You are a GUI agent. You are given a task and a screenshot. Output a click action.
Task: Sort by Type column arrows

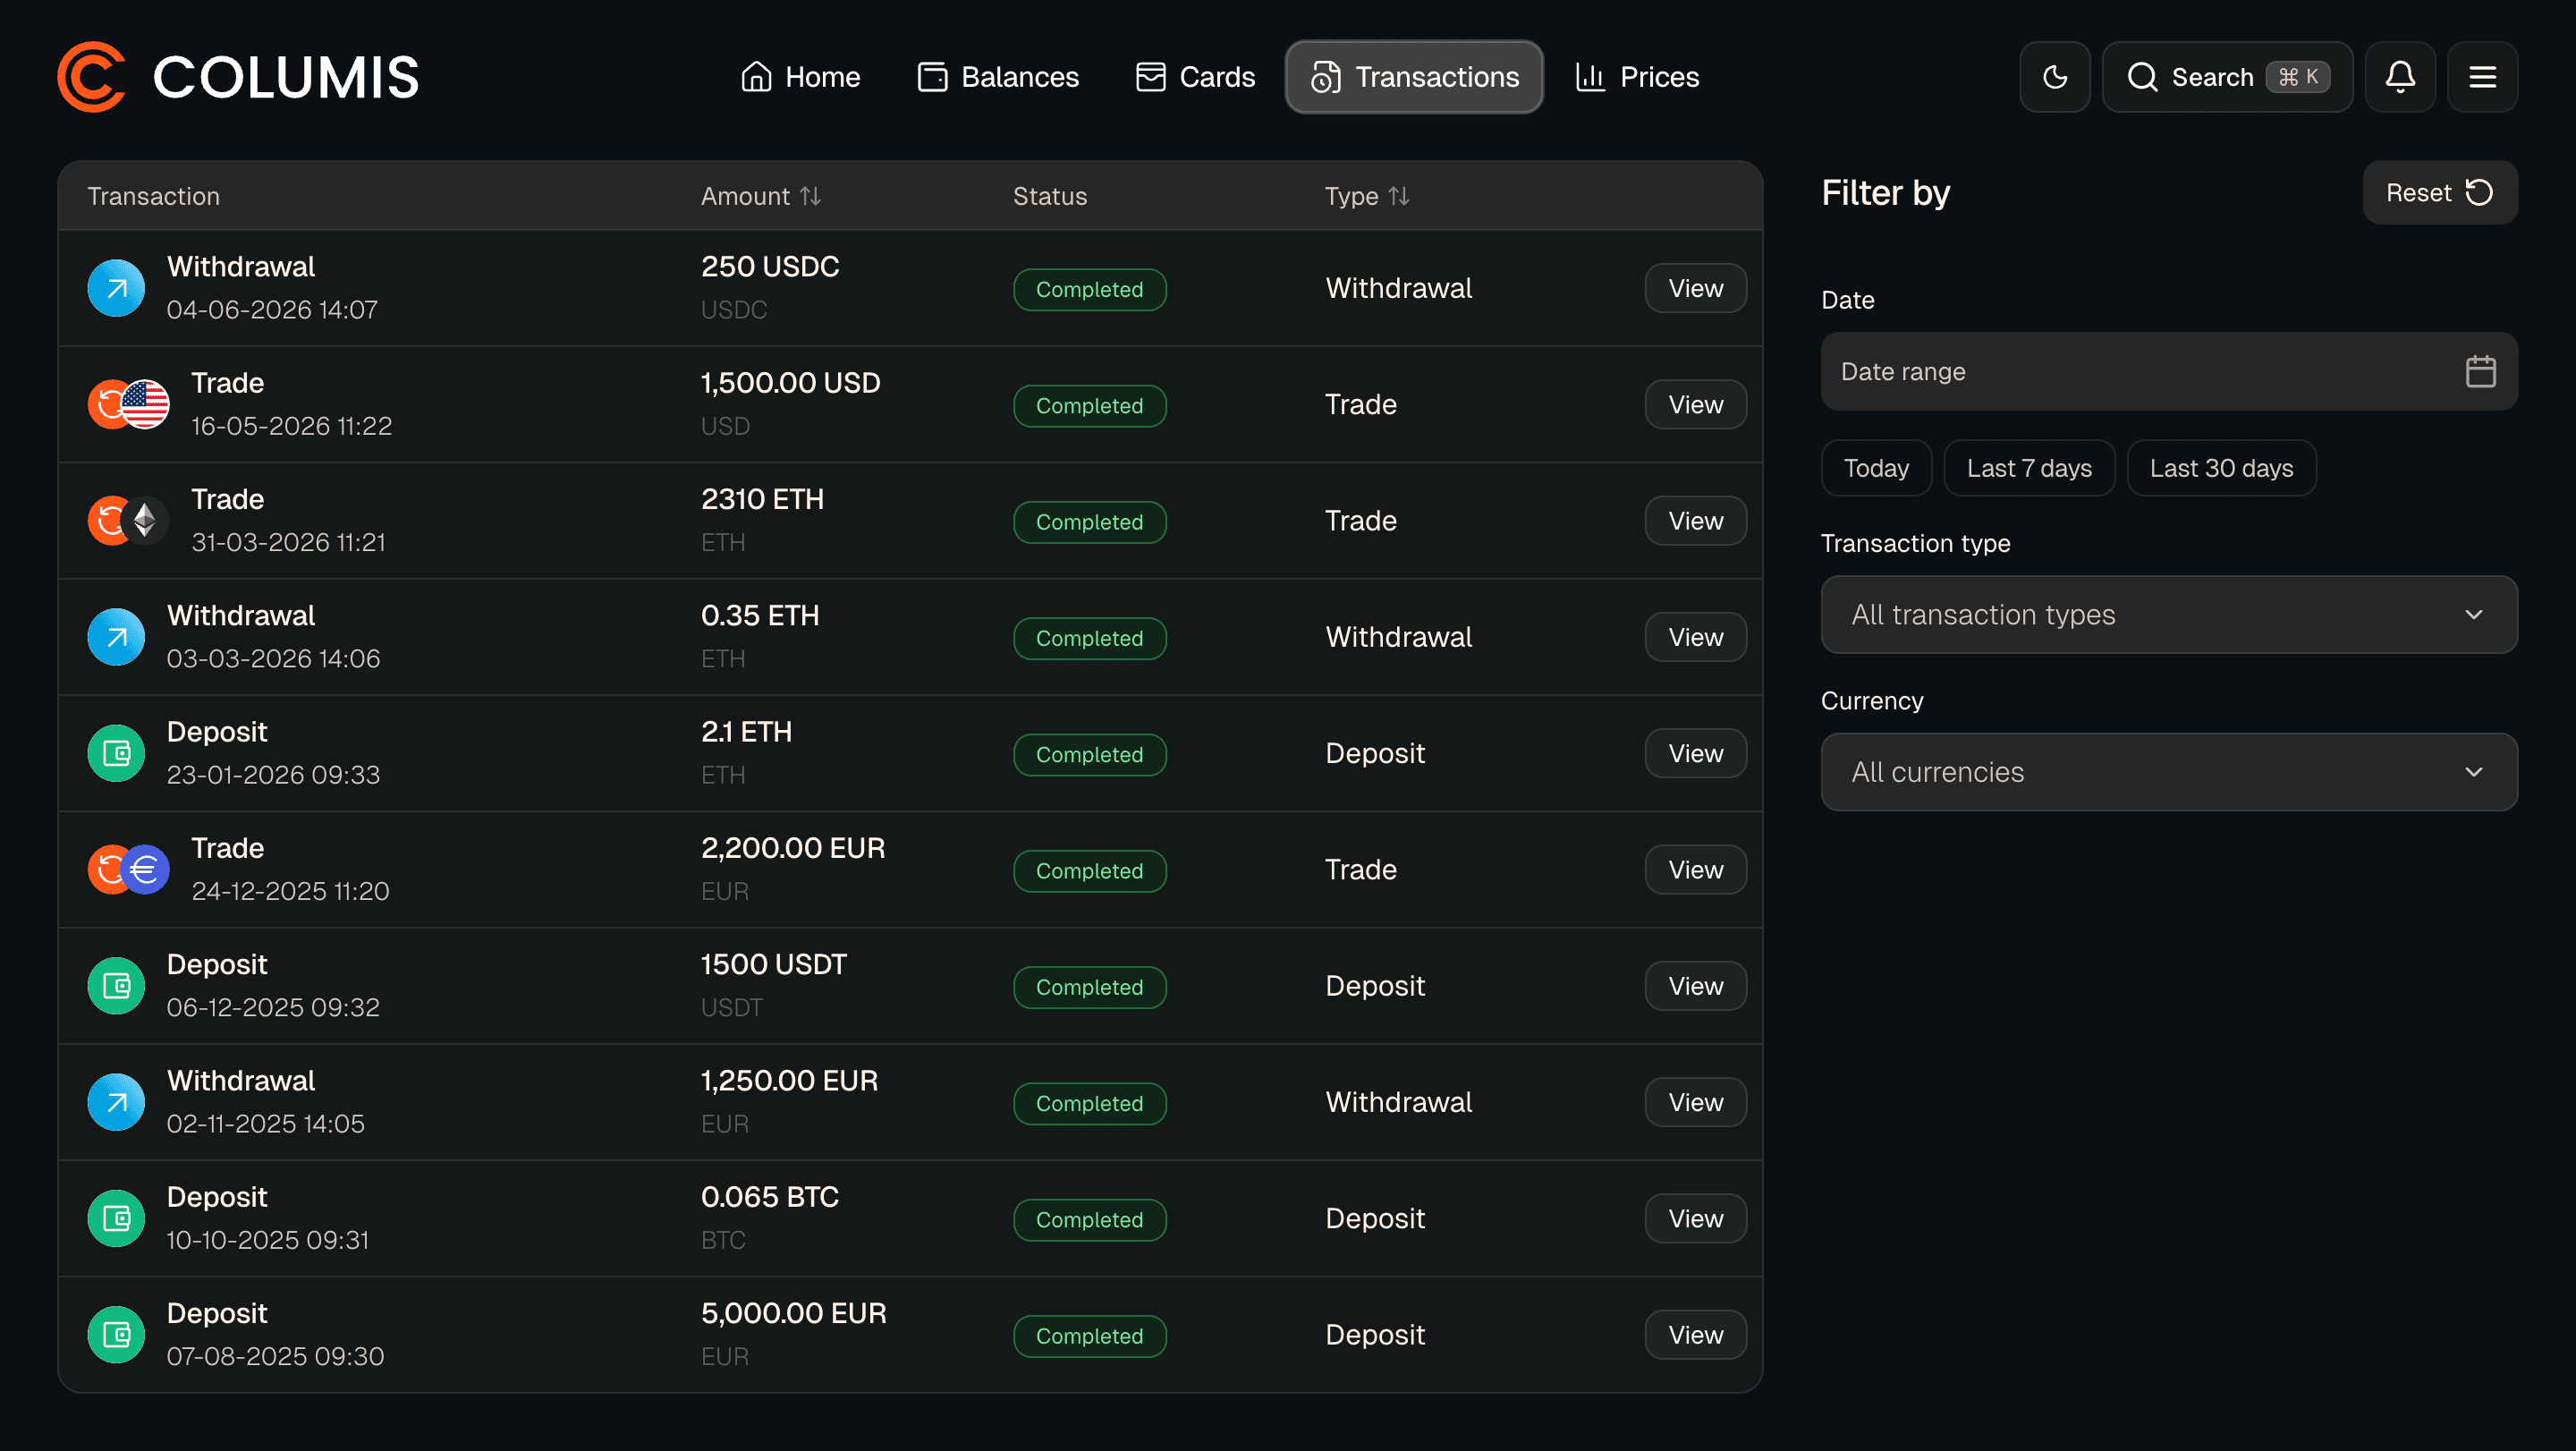coord(1399,196)
